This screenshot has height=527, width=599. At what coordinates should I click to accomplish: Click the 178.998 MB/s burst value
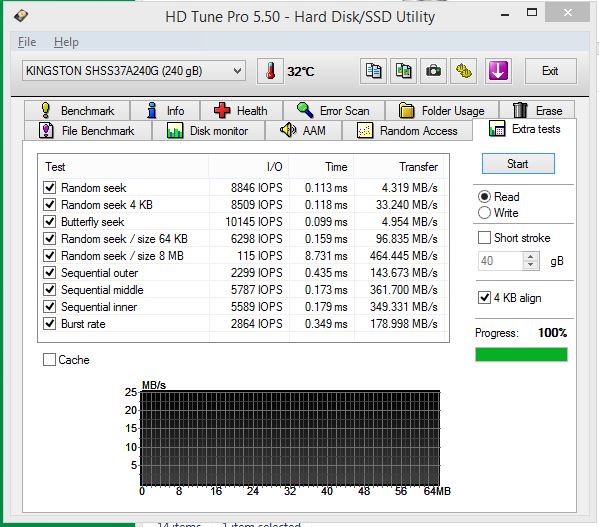(x=404, y=324)
